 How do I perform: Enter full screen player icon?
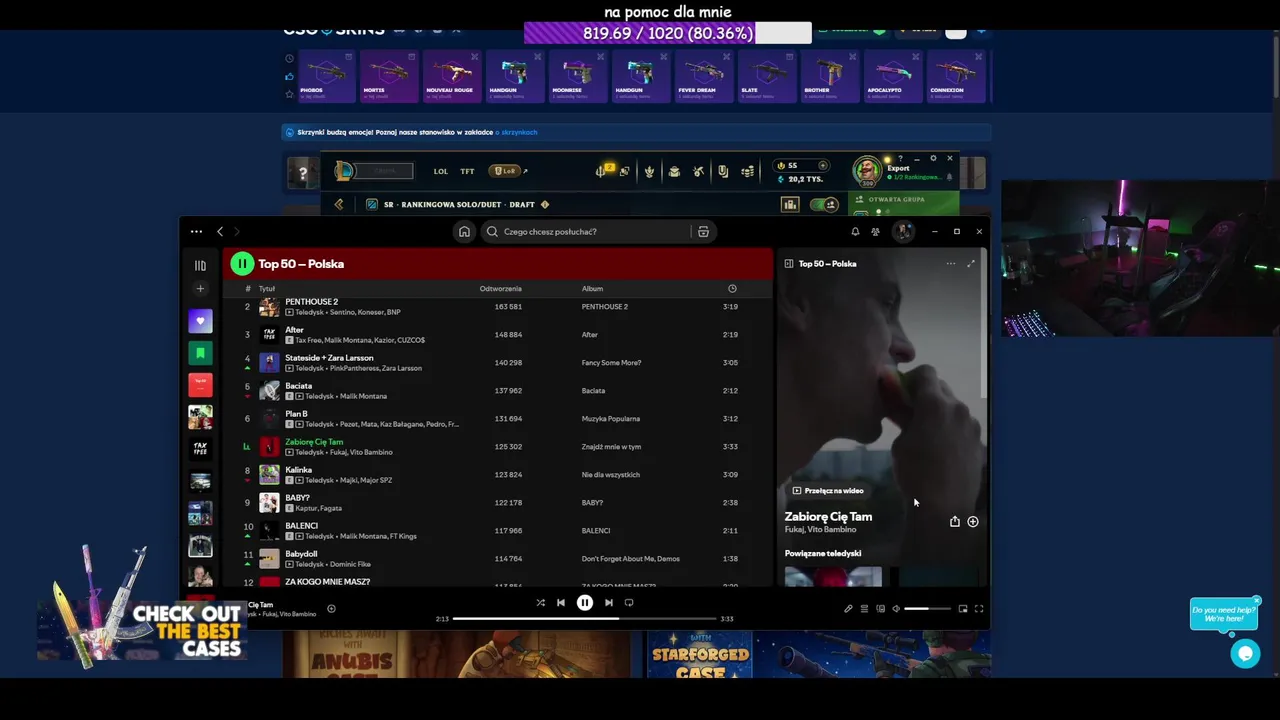[979, 609]
